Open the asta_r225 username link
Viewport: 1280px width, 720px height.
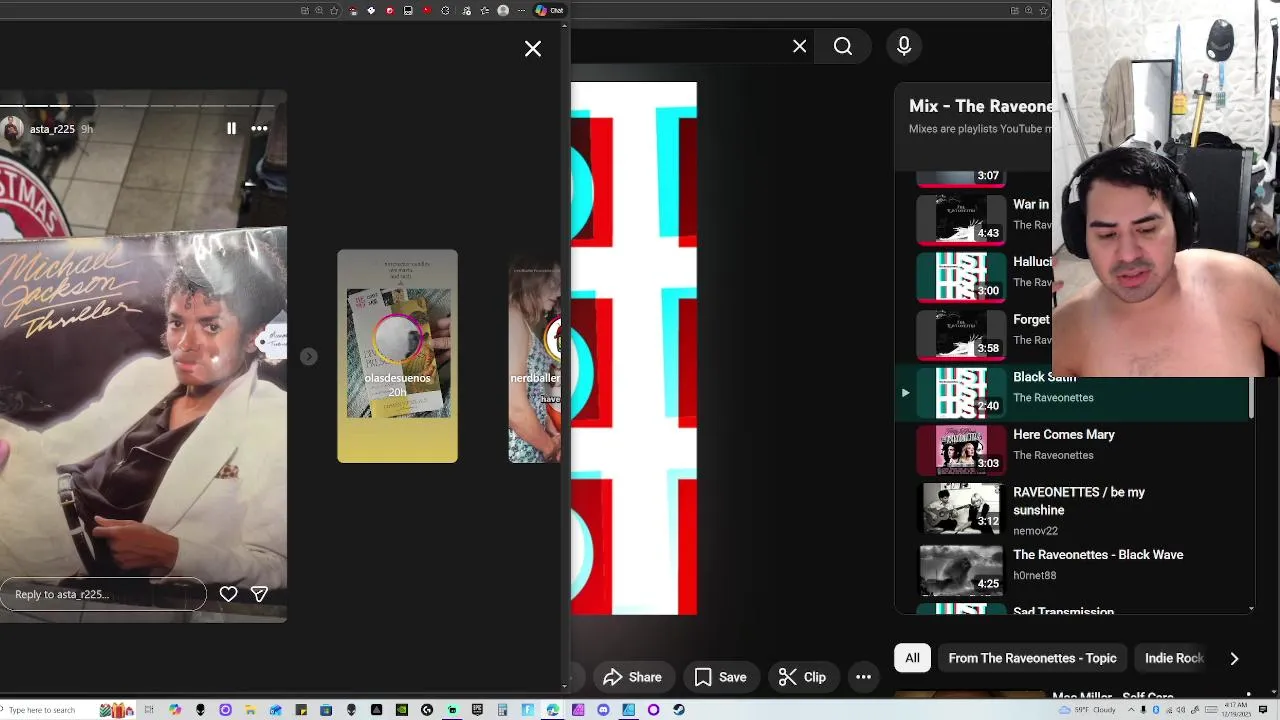[x=52, y=129]
